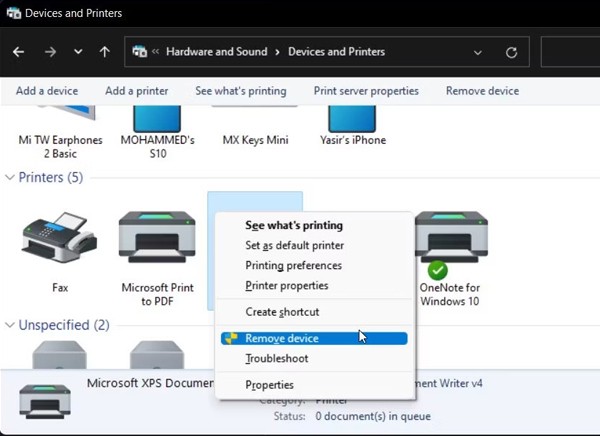This screenshot has width=600, height=436.
Task: Click Add a printer command
Action: coord(137,91)
